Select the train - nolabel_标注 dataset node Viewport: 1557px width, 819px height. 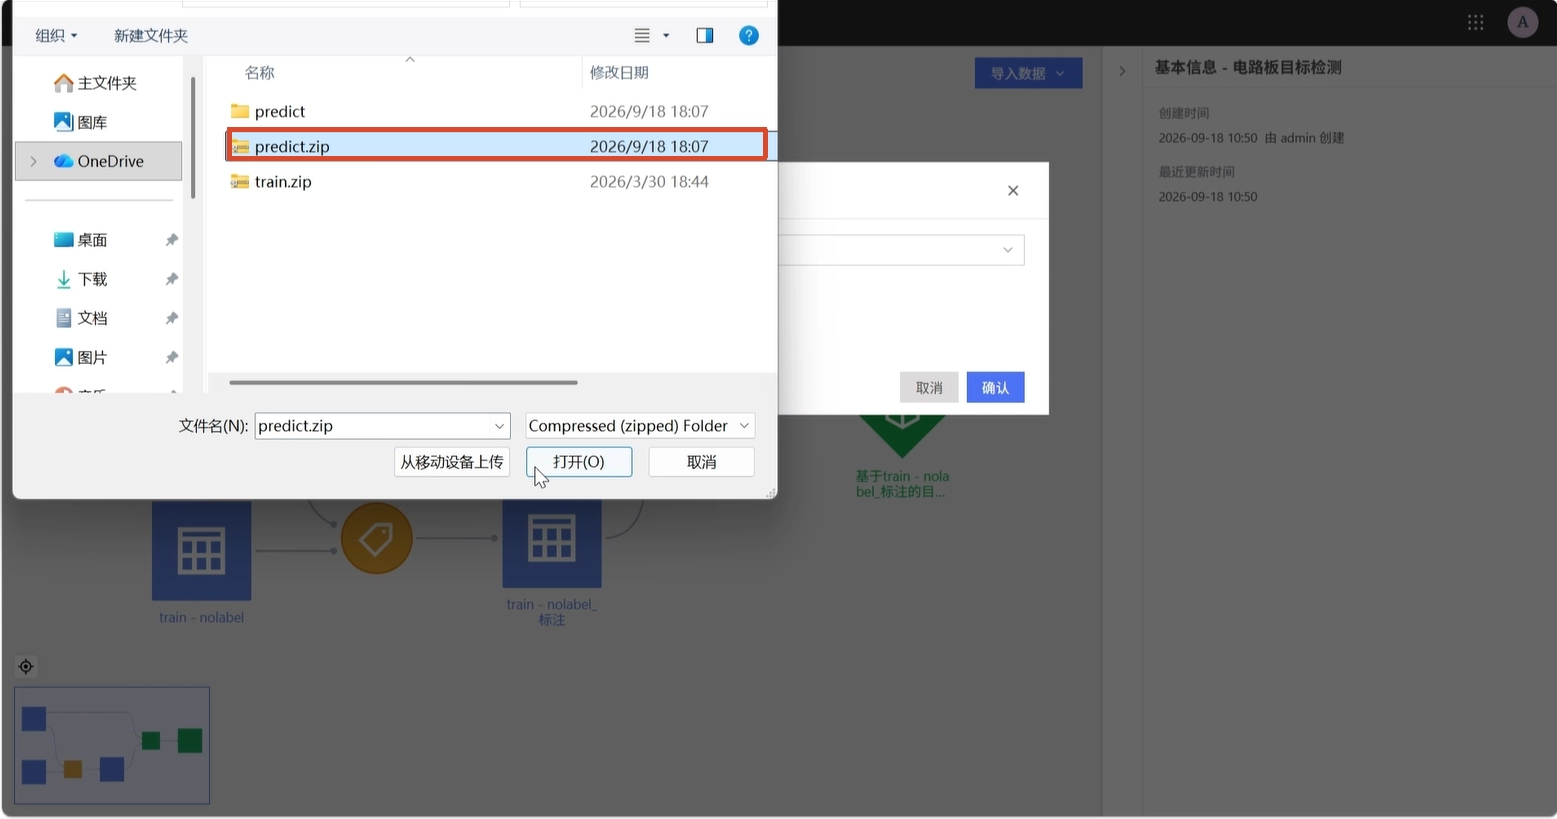[552, 544]
